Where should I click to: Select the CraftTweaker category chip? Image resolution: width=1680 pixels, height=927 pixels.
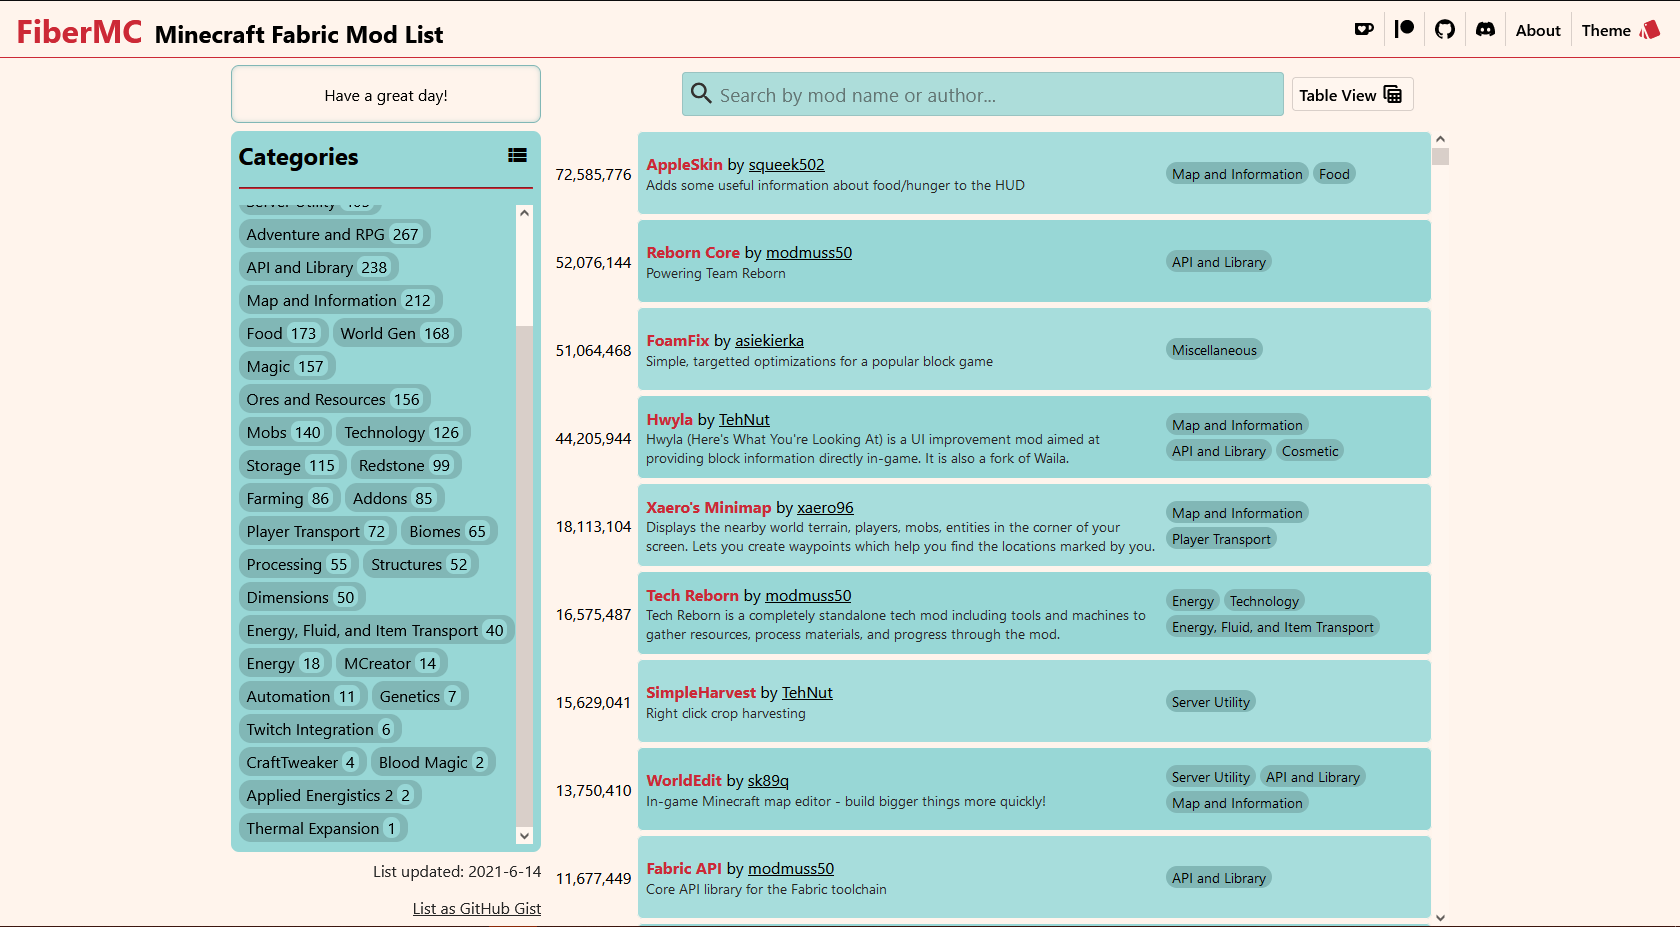301,762
